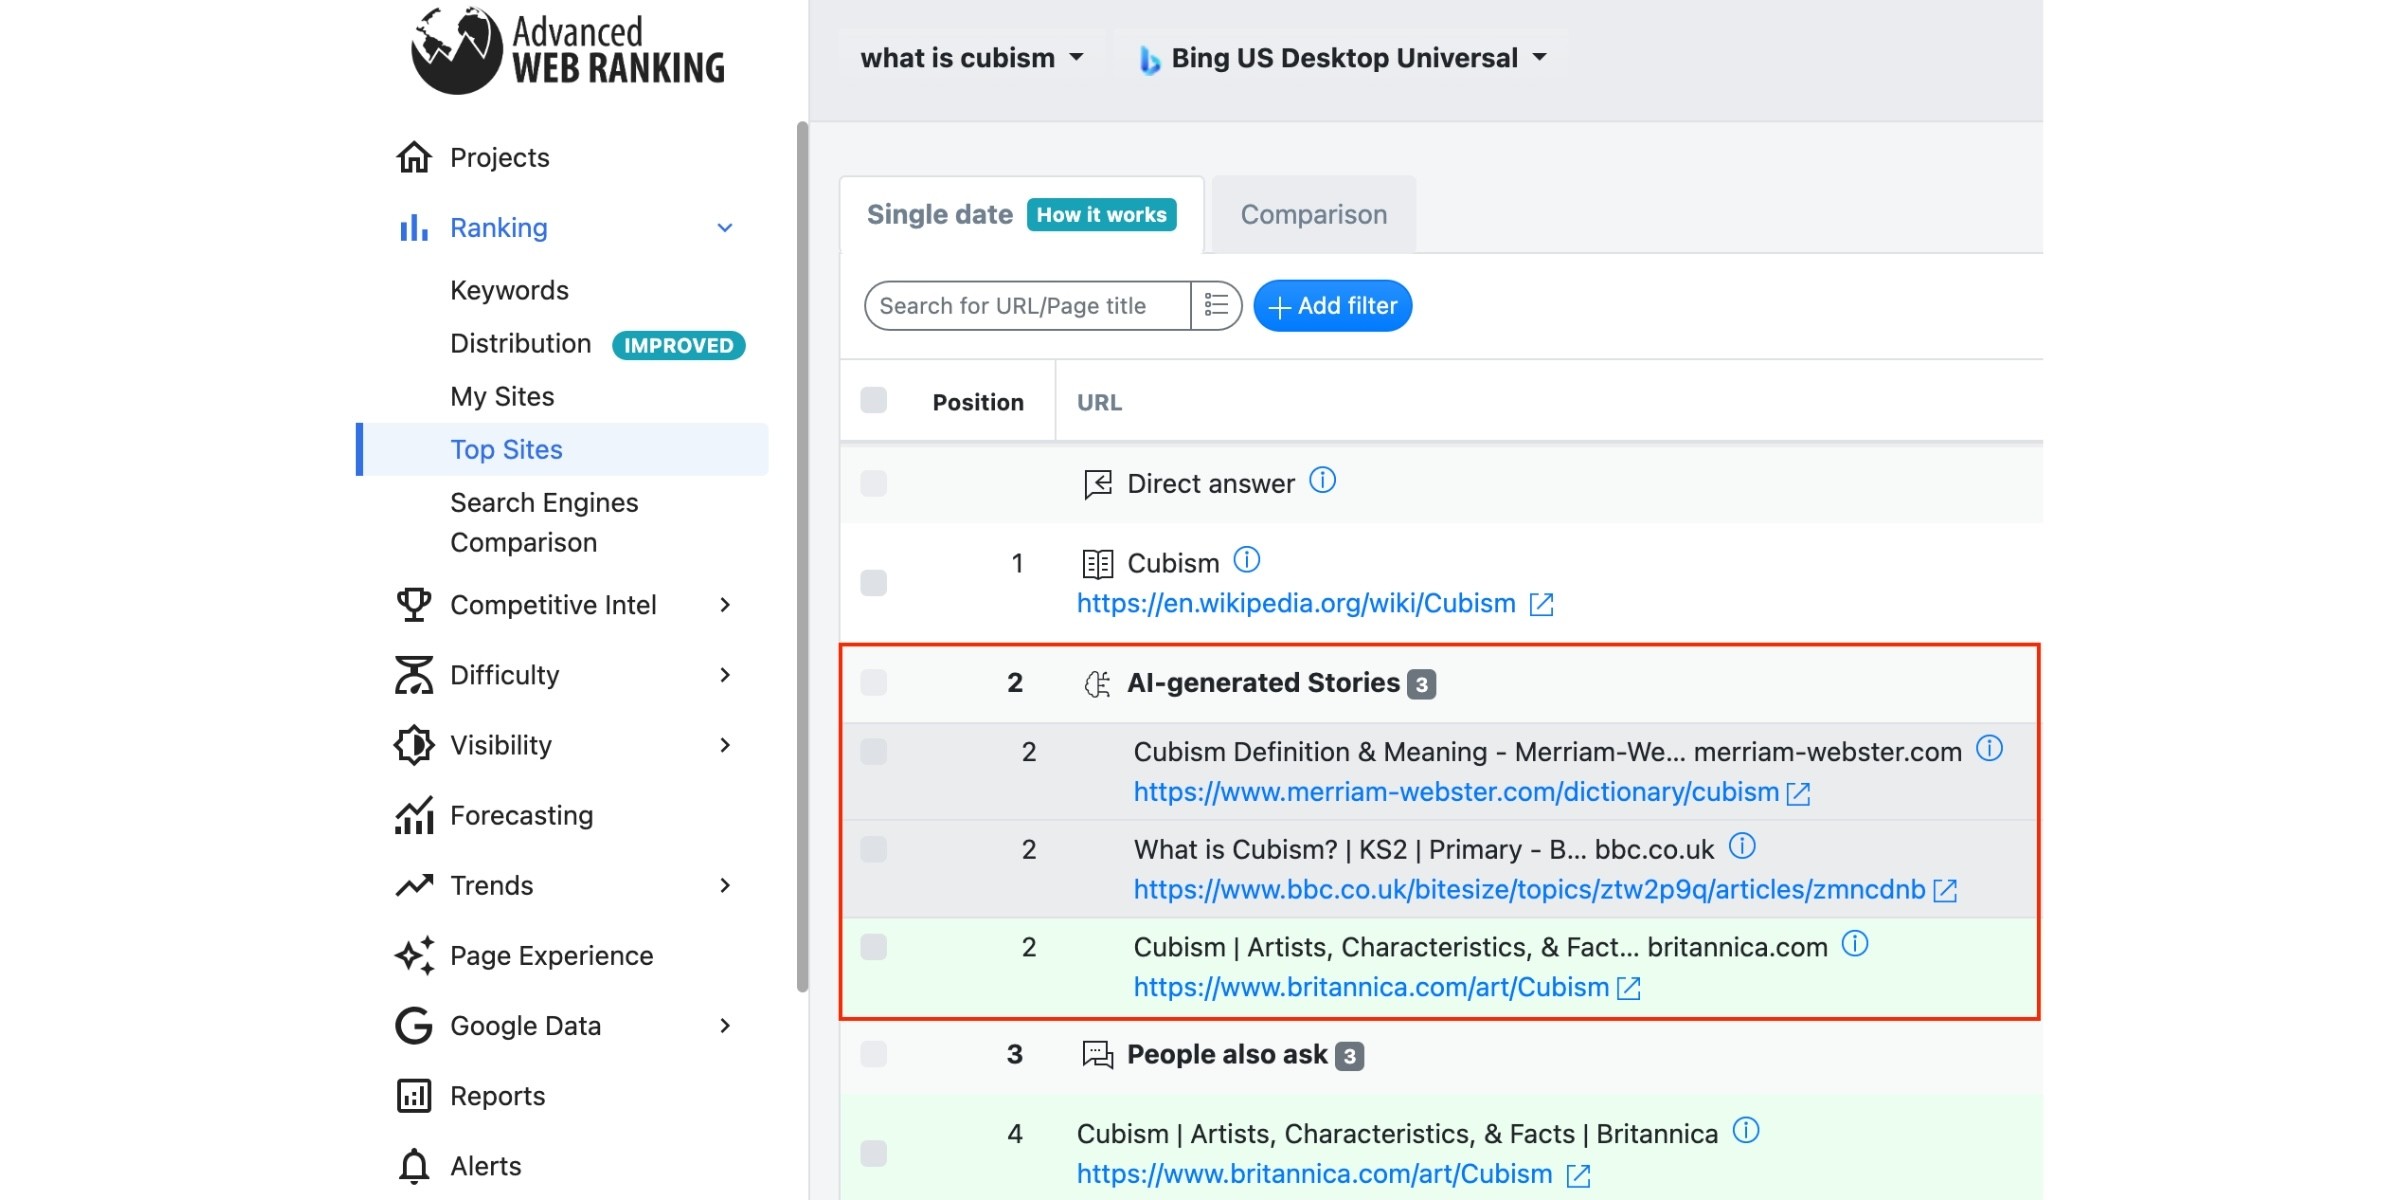Click the Advanced Web Ranking globe logo

click(456, 50)
